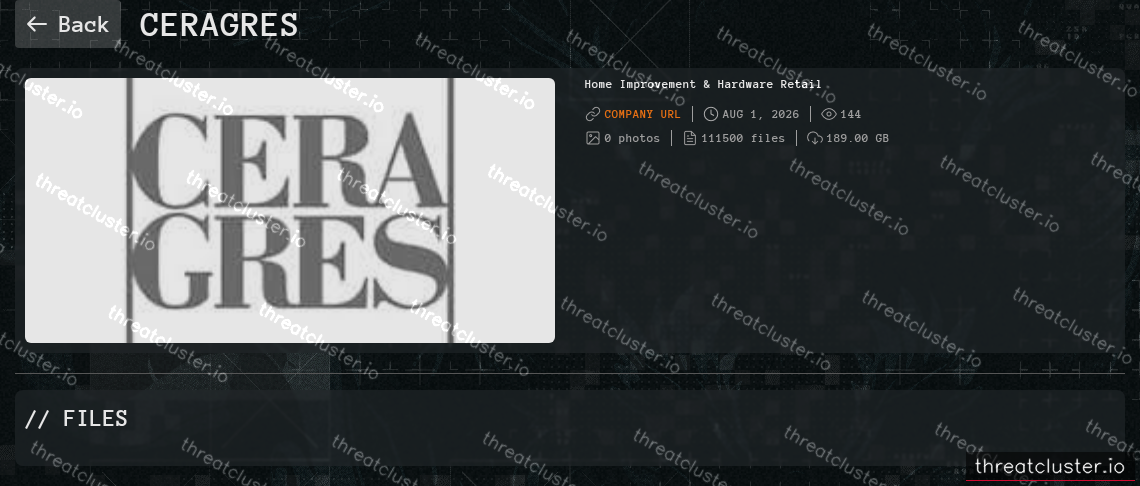The width and height of the screenshot is (1140, 486).
Task: Select the 111500 files text
Action: pyautogui.click(x=743, y=138)
